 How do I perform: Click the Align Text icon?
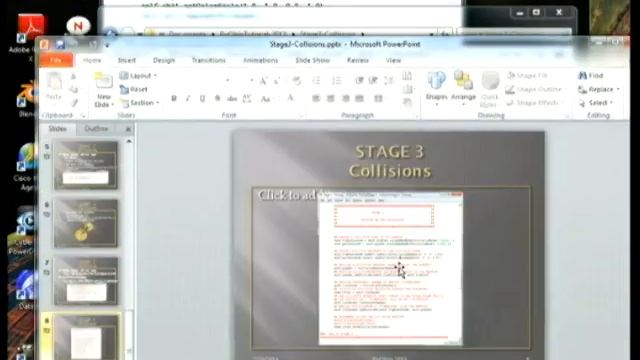point(407,89)
